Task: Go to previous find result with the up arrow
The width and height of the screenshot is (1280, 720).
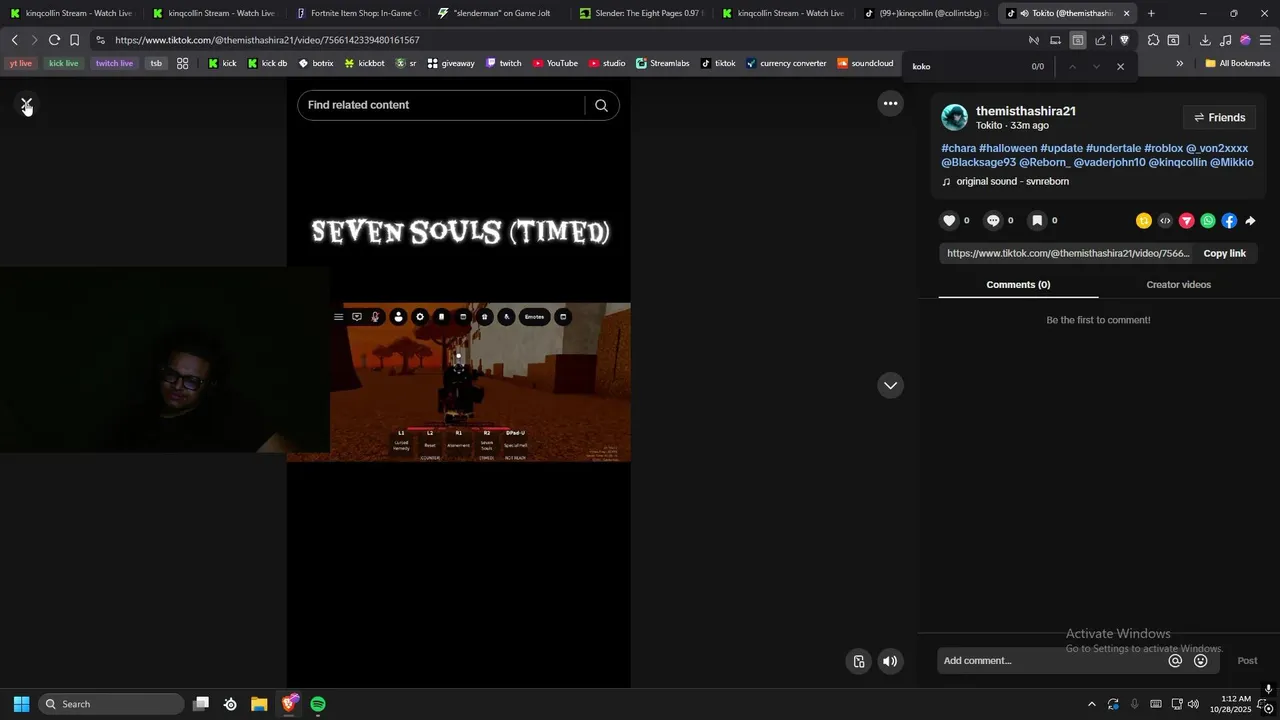Action: pyautogui.click(x=1072, y=66)
